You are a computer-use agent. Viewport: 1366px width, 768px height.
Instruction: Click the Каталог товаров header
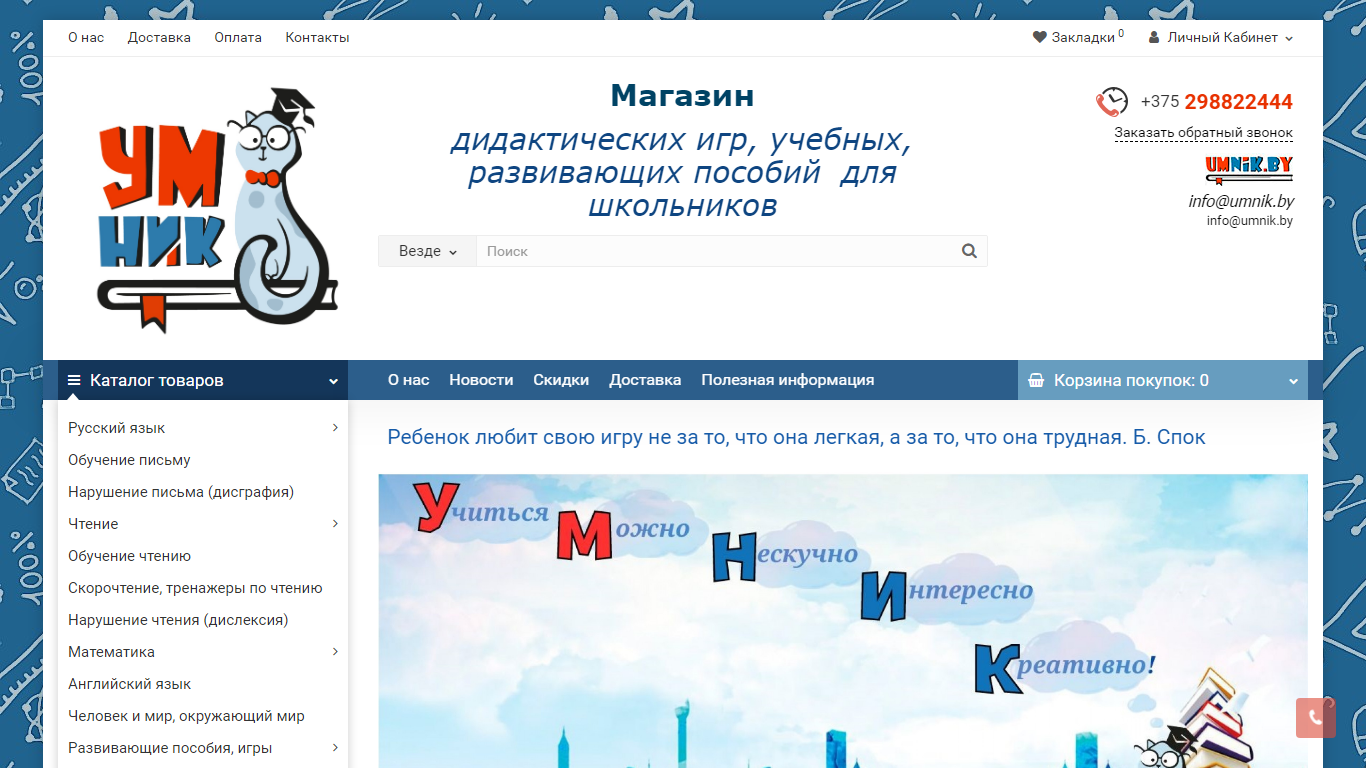pos(203,380)
